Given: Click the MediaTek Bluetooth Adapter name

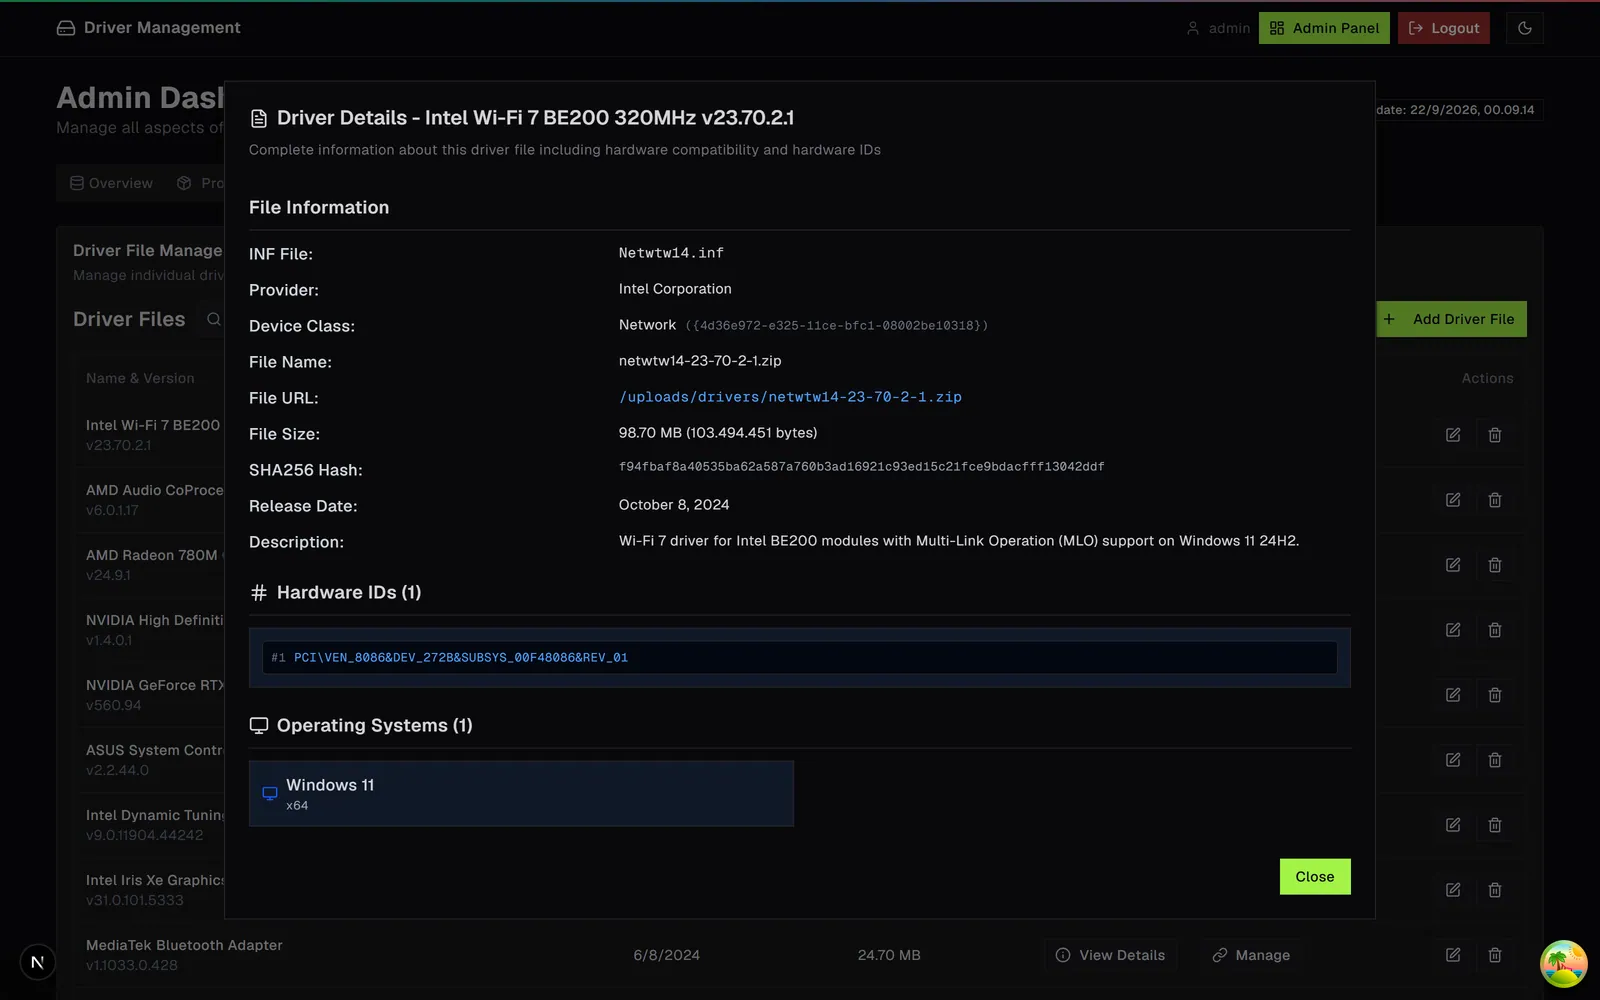Looking at the screenshot, I should [184, 945].
